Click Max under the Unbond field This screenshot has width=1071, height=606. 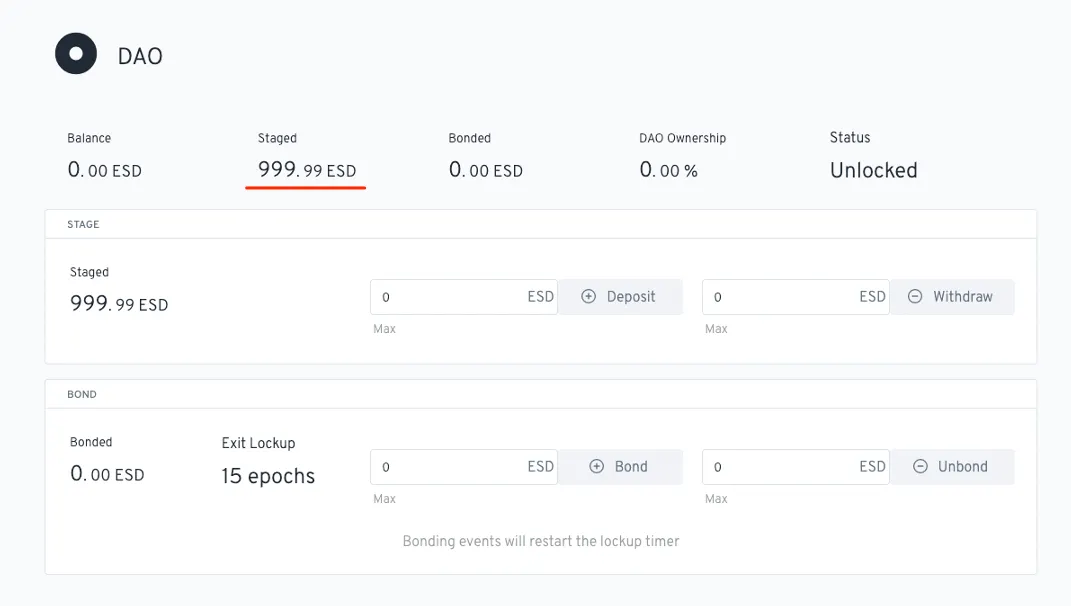point(716,499)
